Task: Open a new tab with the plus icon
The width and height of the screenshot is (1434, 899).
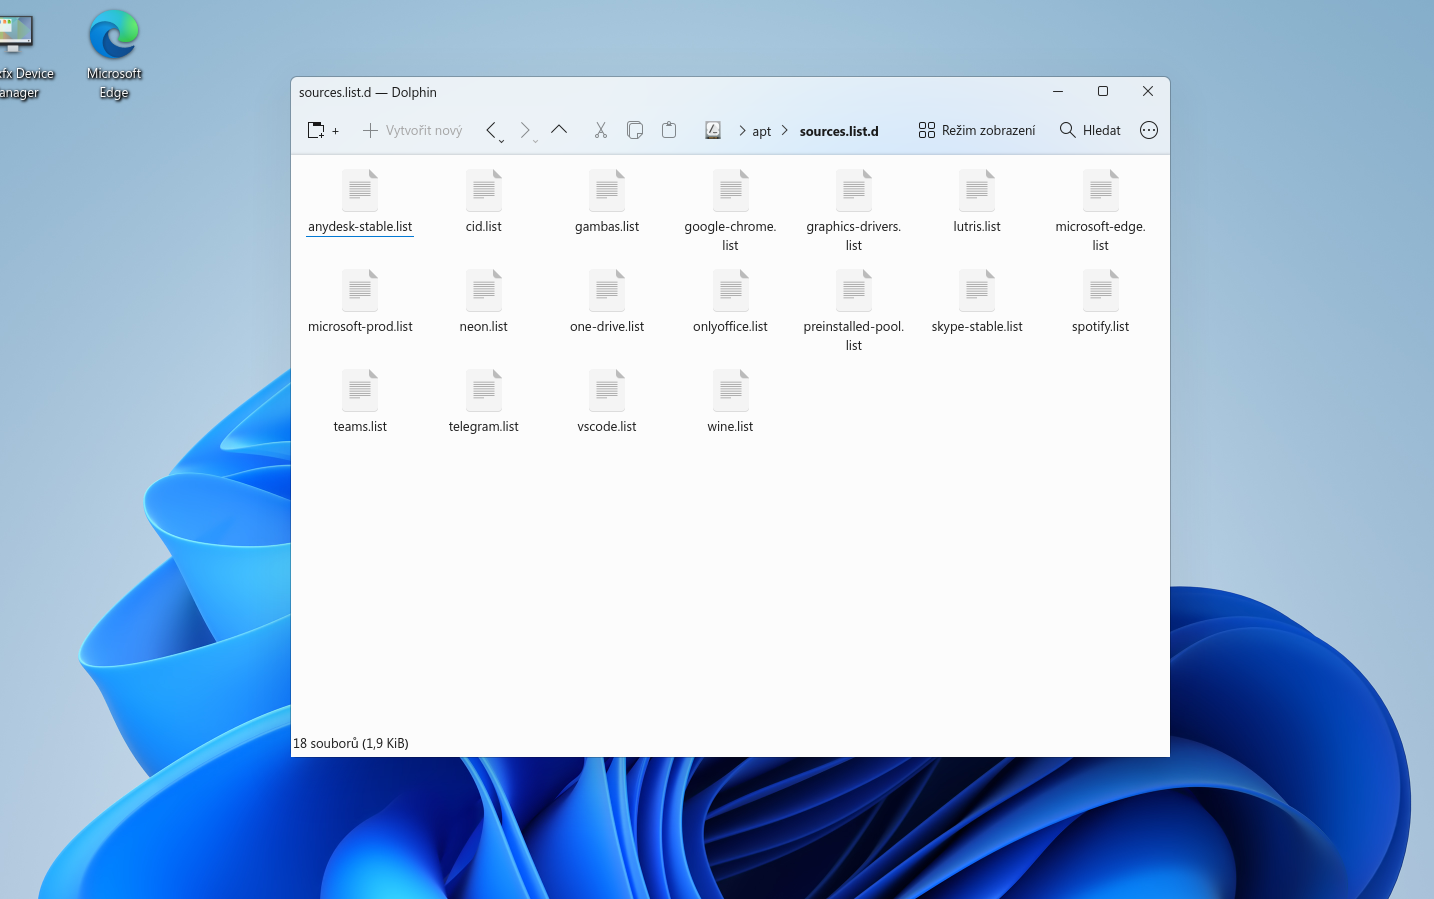Action: (323, 130)
